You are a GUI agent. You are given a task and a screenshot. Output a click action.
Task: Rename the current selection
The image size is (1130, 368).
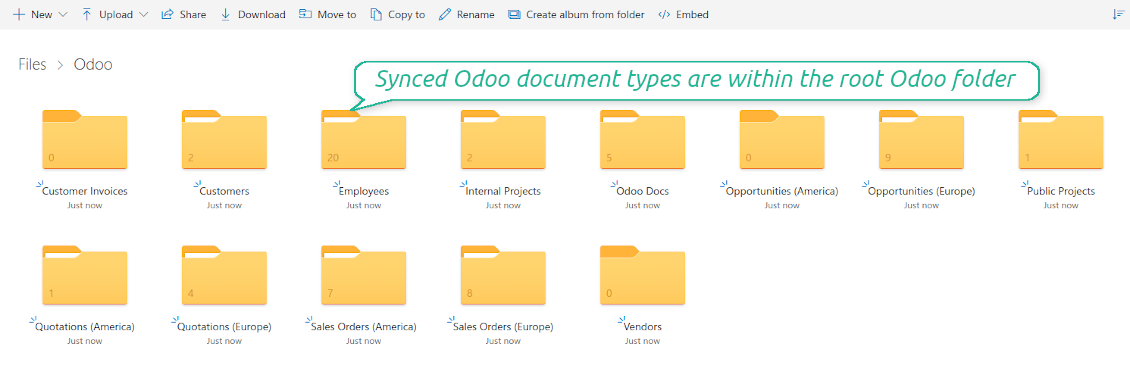[x=466, y=14]
